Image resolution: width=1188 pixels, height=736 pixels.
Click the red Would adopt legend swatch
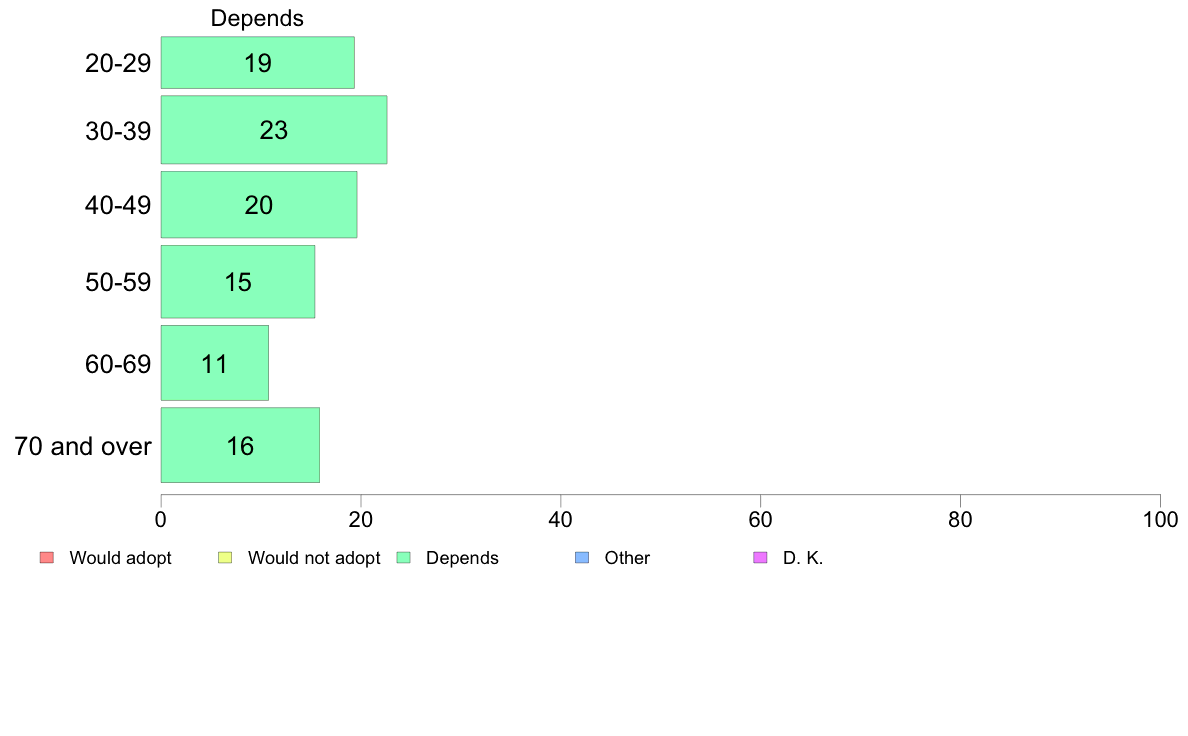point(47,558)
